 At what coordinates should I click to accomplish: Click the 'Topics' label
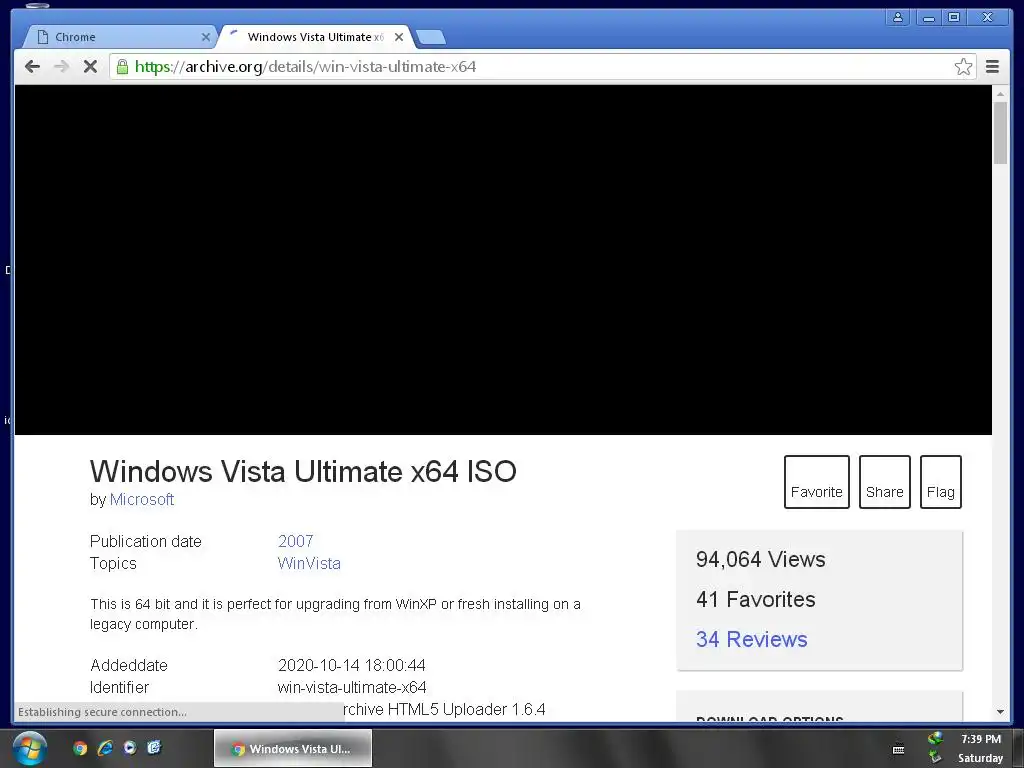click(x=113, y=564)
